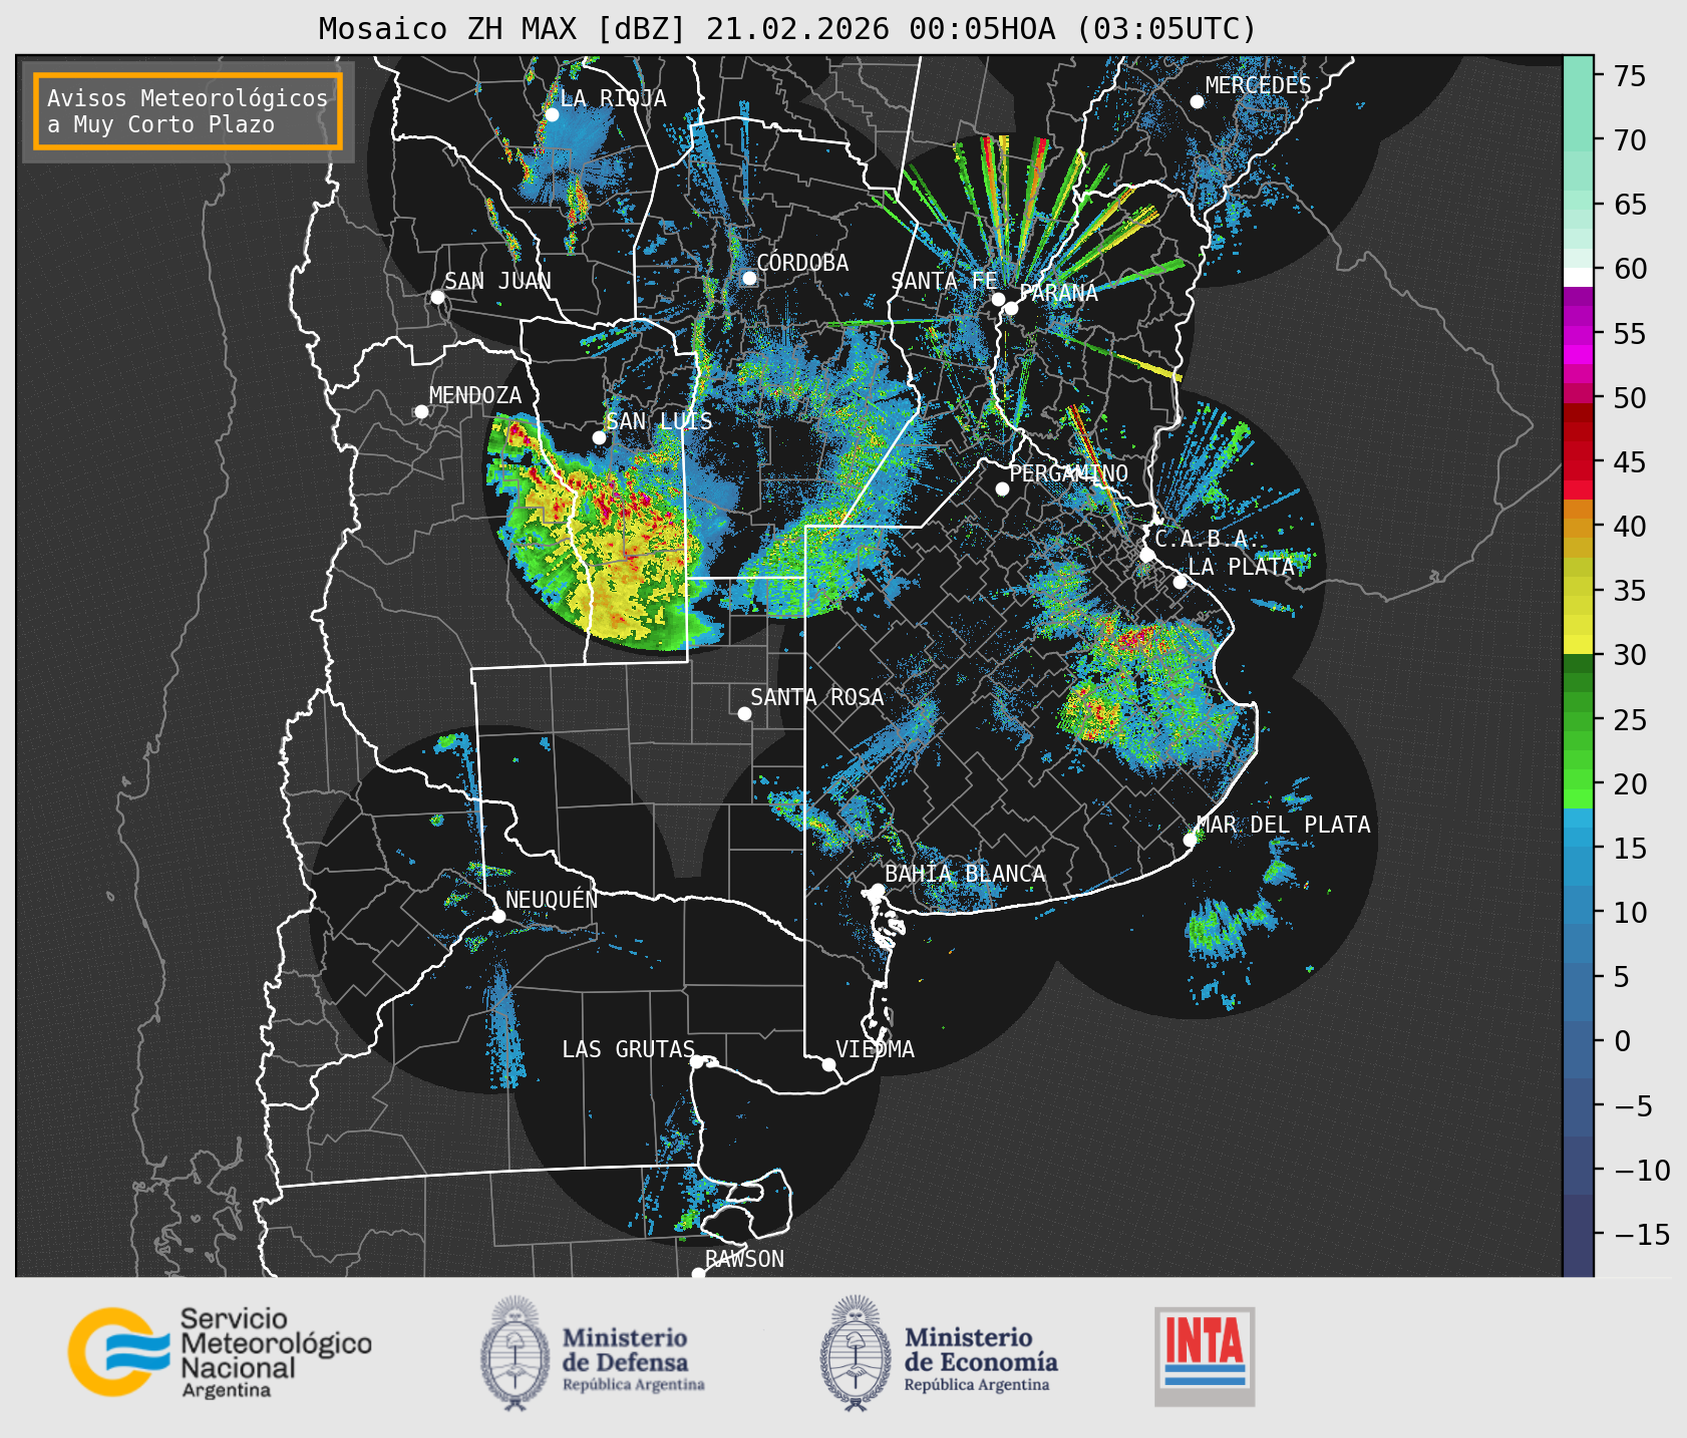1687x1438 pixels.
Task: Click the white 60 dBZ band on scale
Action: [1578, 276]
